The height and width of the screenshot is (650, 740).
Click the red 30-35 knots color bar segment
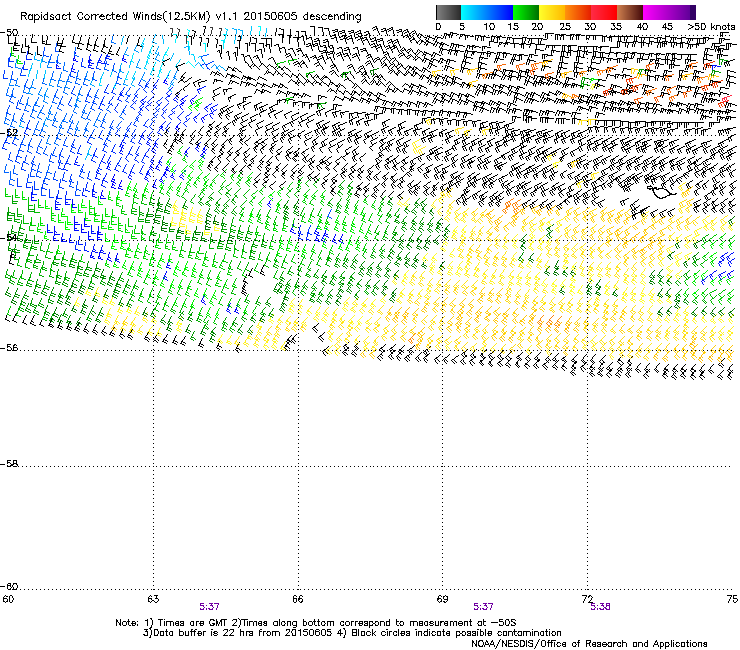pos(604,12)
